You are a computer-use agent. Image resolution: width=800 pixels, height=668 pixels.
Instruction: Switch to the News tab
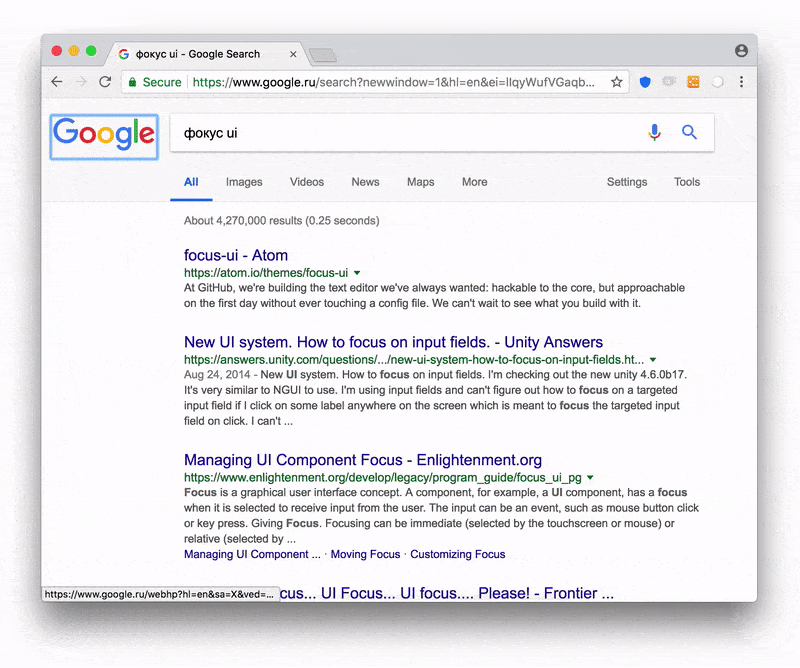[x=365, y=182]
